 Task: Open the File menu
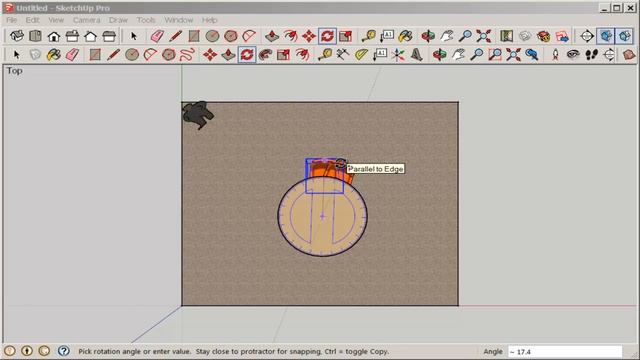(11, 20)
